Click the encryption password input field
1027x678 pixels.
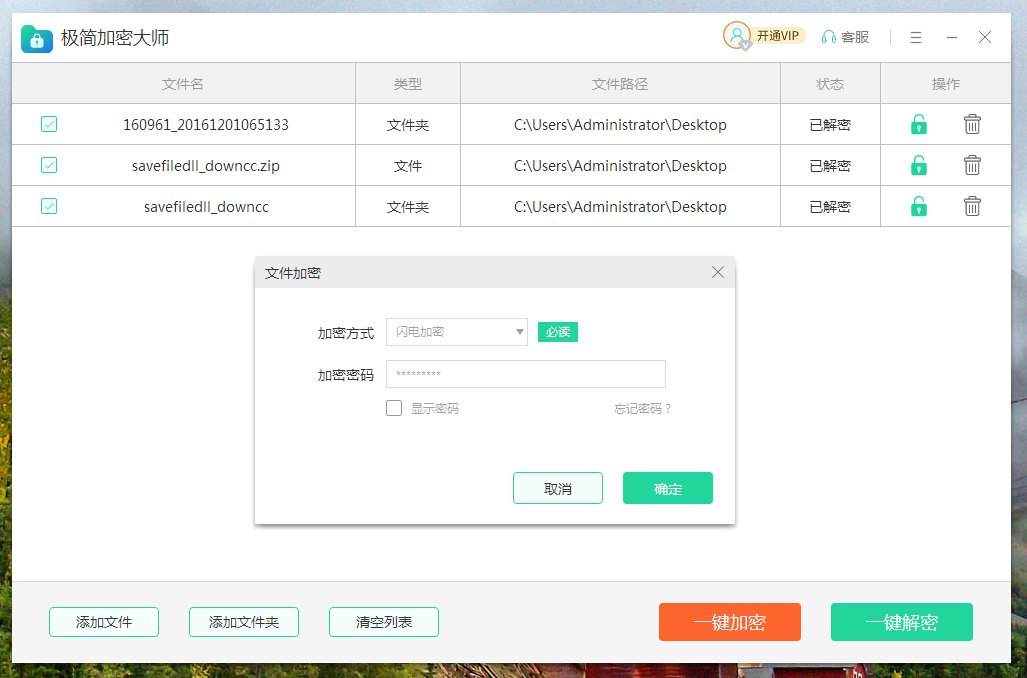[525, 374]
